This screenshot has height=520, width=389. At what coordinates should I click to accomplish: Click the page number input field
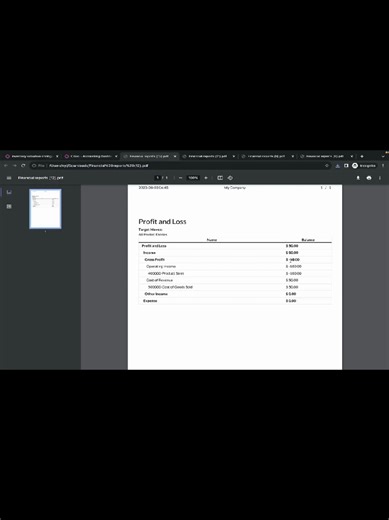pos(158,178)
